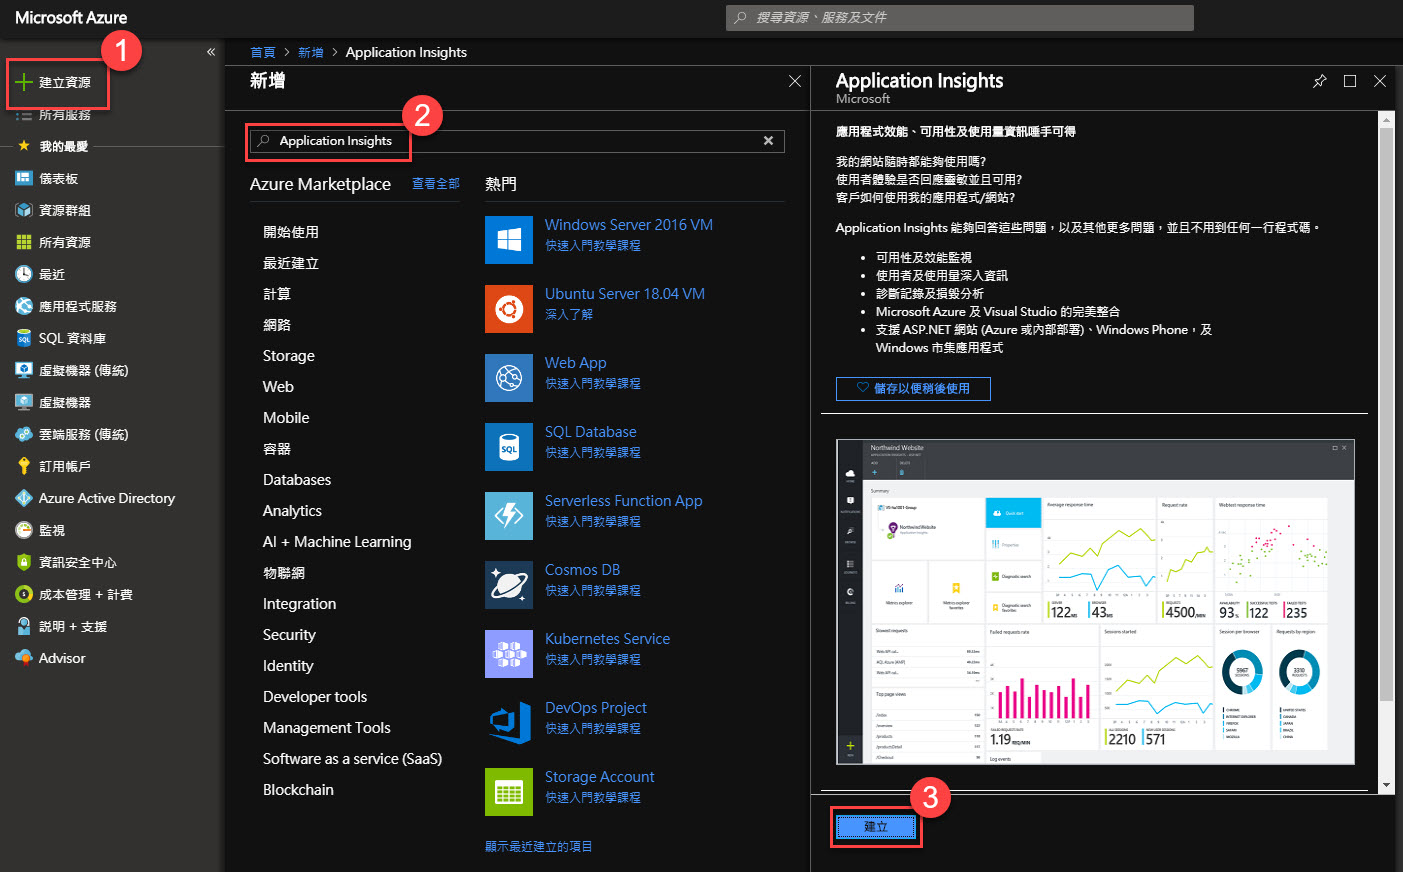The image size is (1403, 872).
Task: Open 應用程式服務 icon in sidebar
Action: pos(24,306)
